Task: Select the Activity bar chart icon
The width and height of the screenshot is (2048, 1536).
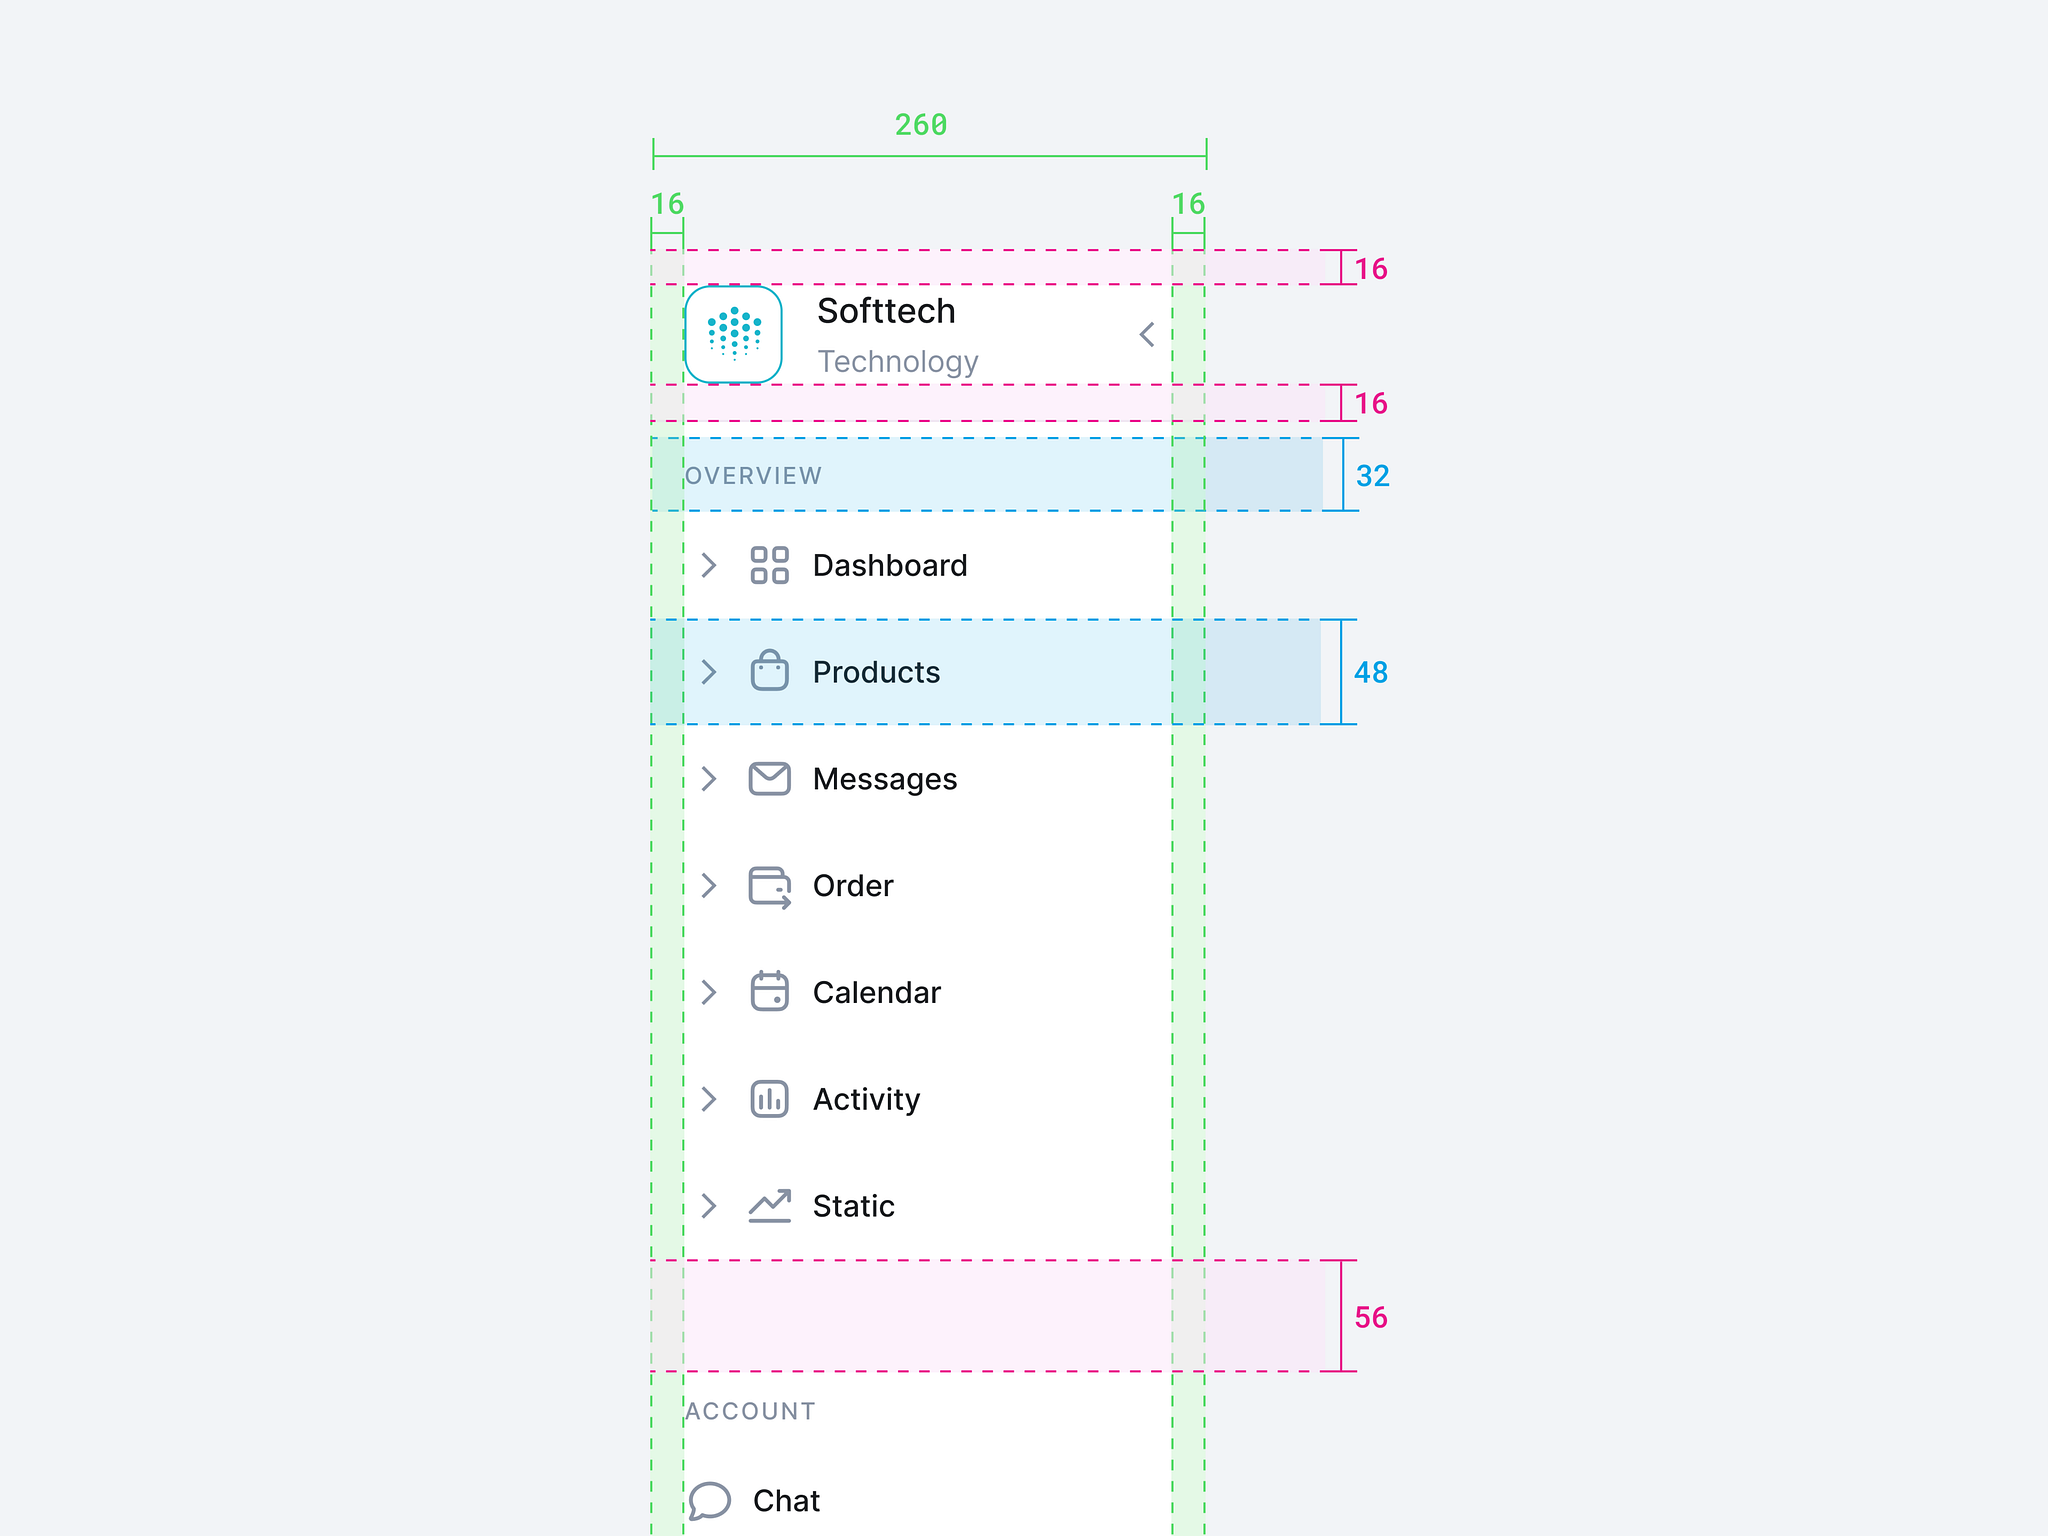Action: click(x=770, y=1099)
